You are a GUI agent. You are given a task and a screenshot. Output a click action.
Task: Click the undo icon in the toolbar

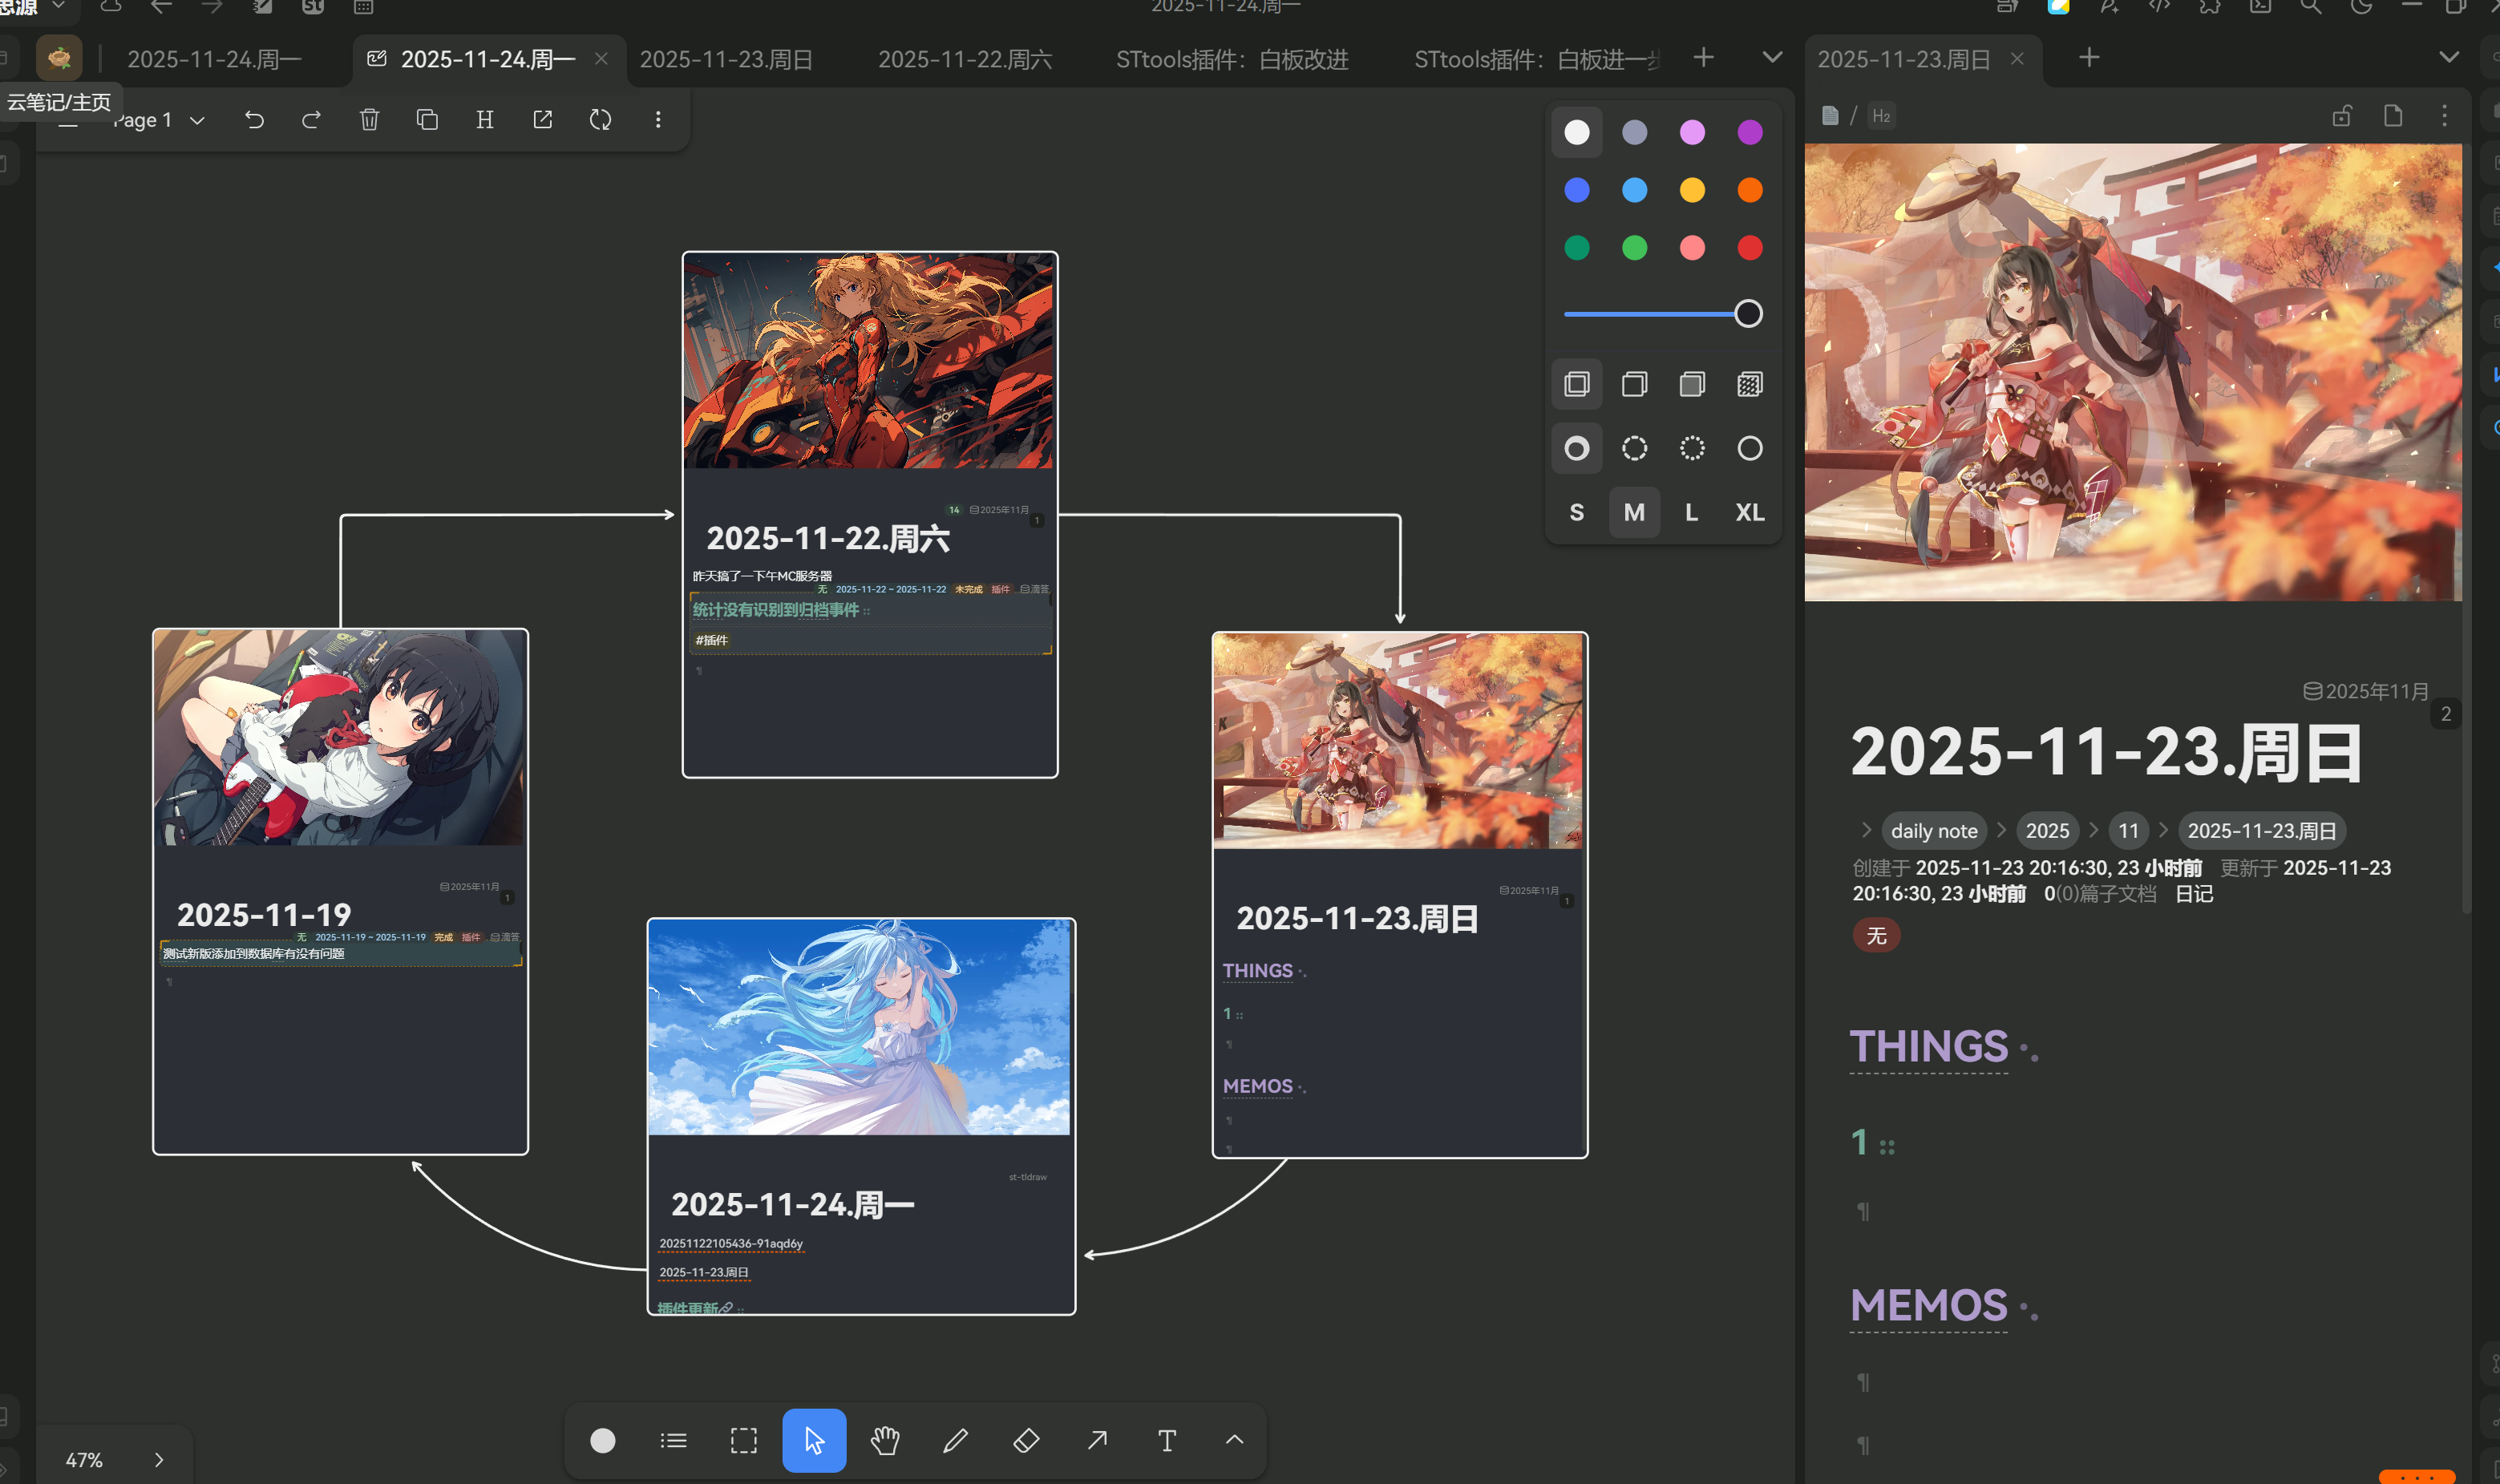(x=254, y=120)
